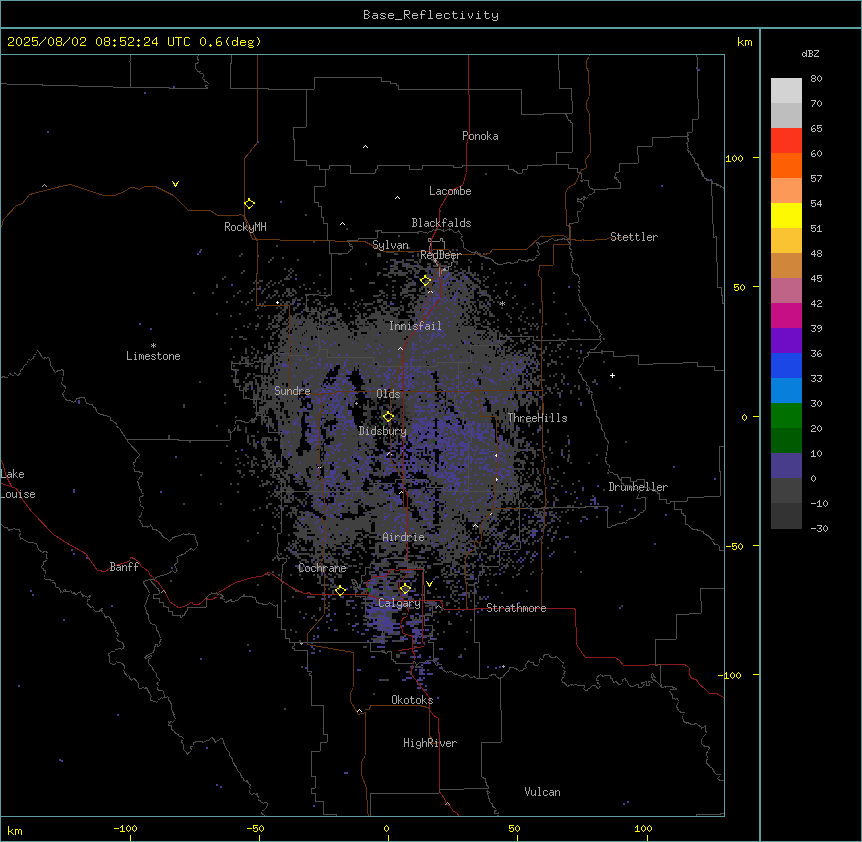Image resolution: width=862 pixels, height=842 pixels.
Task: Click the yellow diamond marker south of Cochrane
Action: pos(340,591)
